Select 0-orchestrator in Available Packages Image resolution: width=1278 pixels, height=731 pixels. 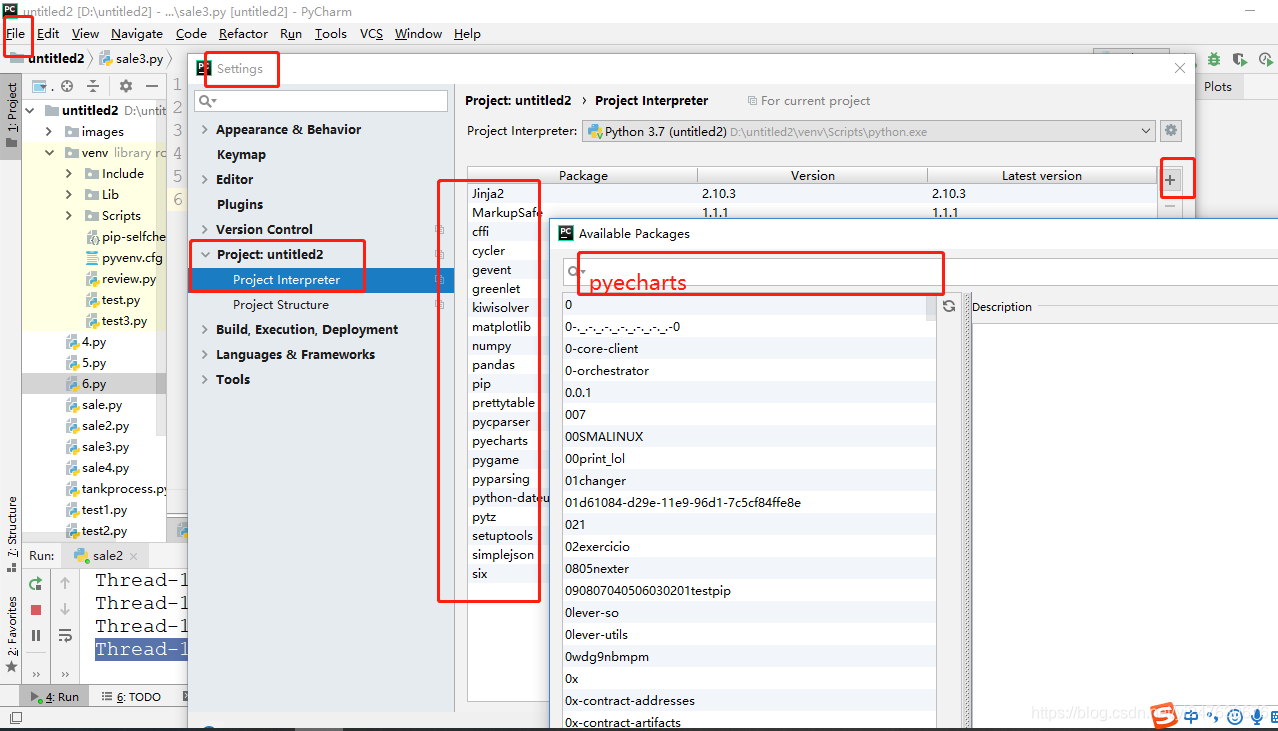tap(749, 371)
